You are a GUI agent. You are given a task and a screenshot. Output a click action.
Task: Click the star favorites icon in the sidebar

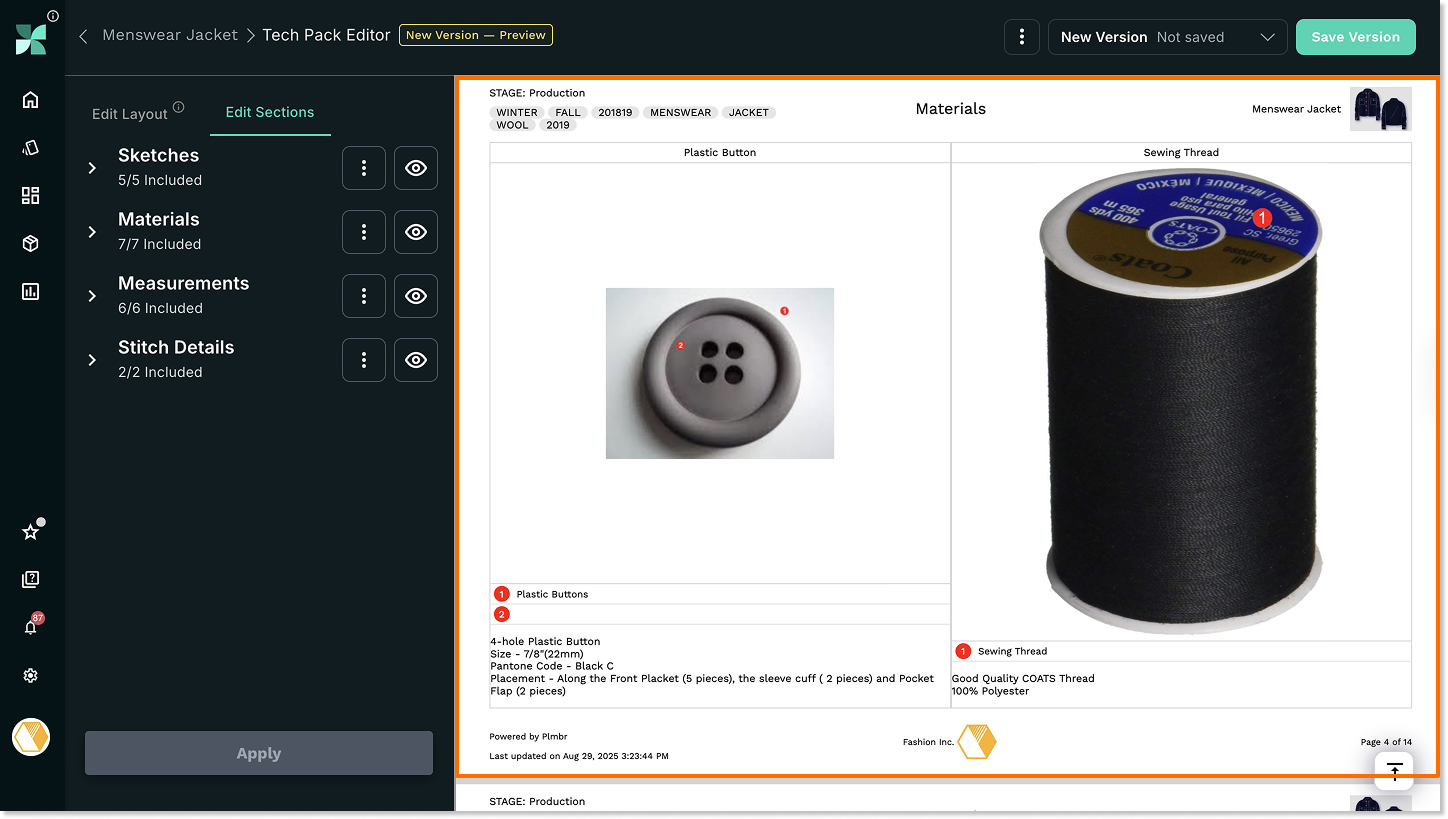tap(30, 532)
